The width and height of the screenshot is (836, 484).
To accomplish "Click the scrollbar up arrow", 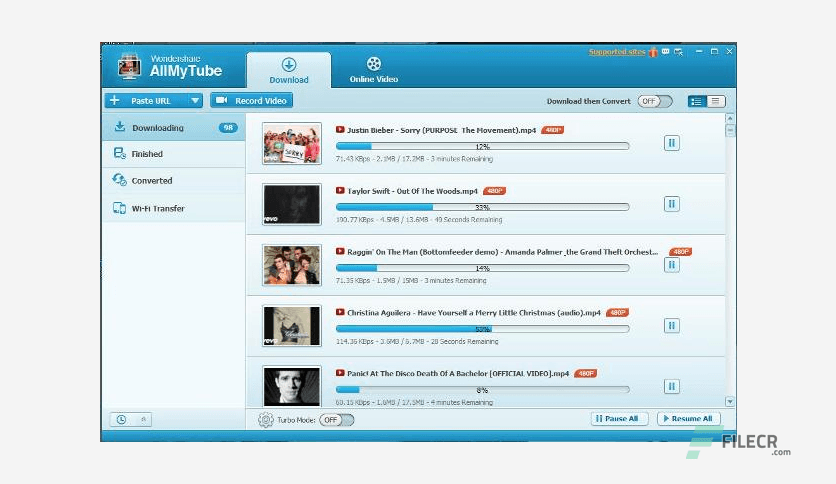I will pyautogui.click(x=730, y=118).
